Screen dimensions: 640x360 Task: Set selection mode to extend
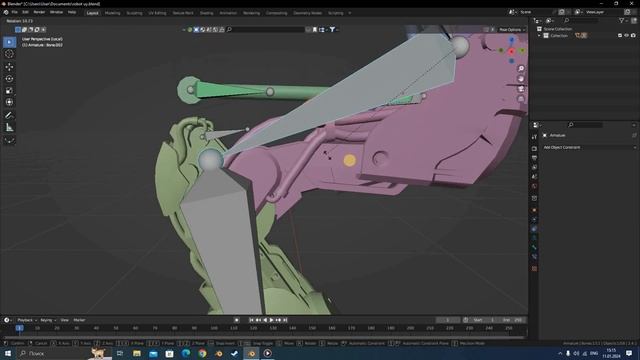pyautogui.click(x=24, y=29)
